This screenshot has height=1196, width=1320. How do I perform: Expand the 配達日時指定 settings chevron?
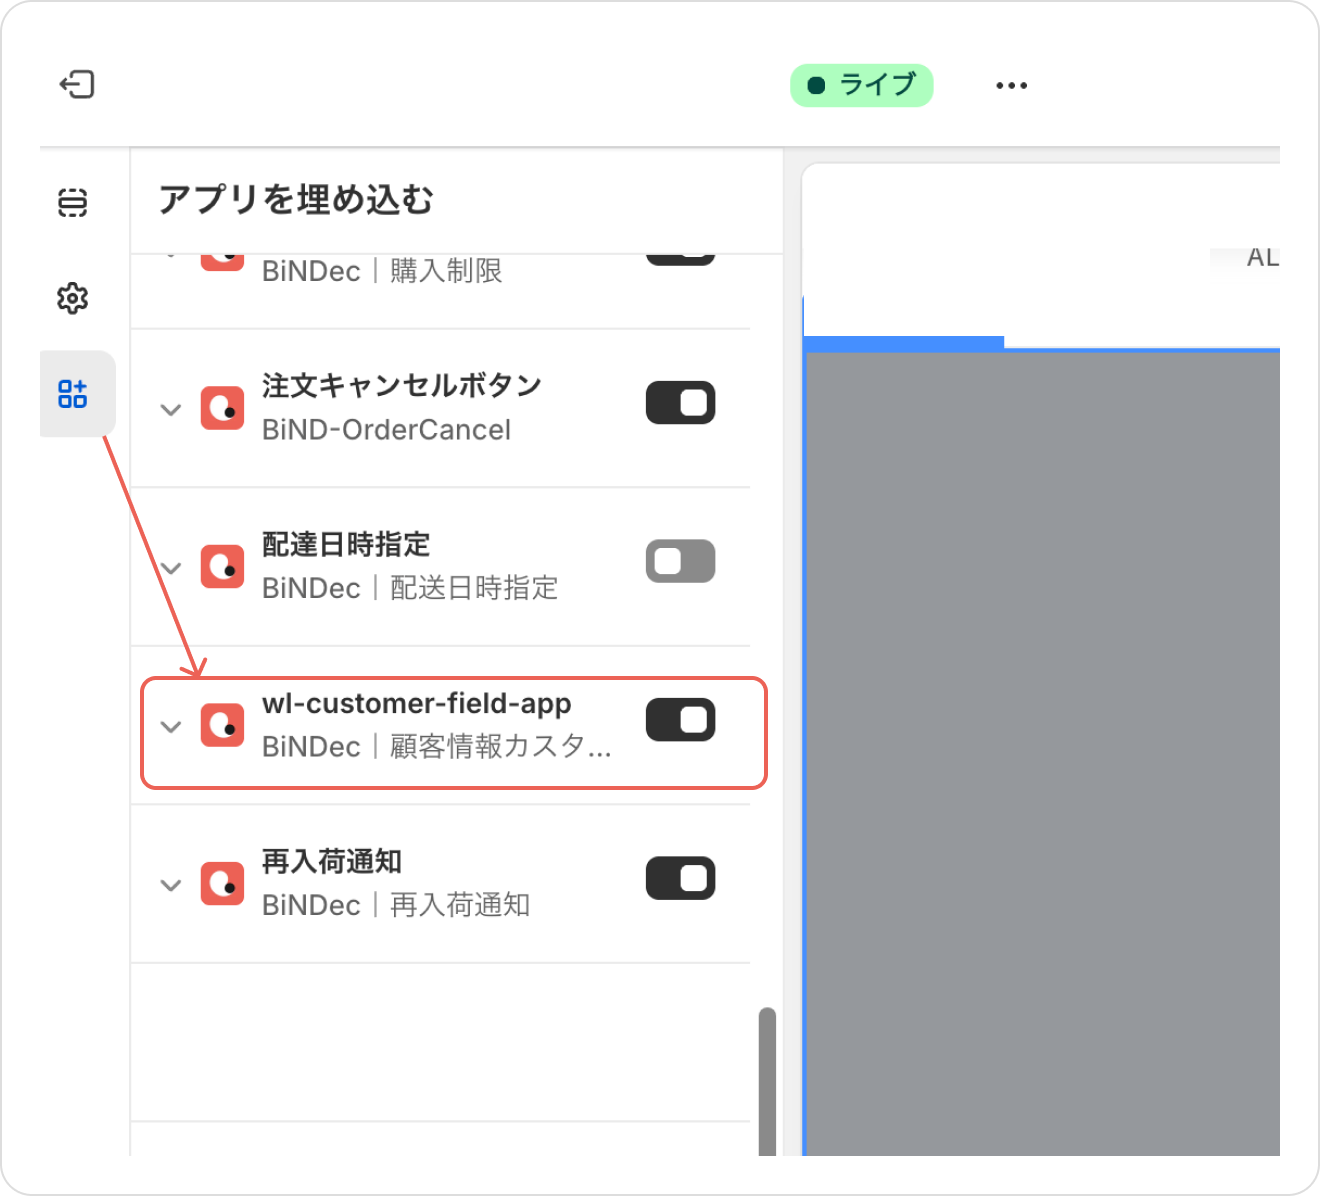[171, 568]
